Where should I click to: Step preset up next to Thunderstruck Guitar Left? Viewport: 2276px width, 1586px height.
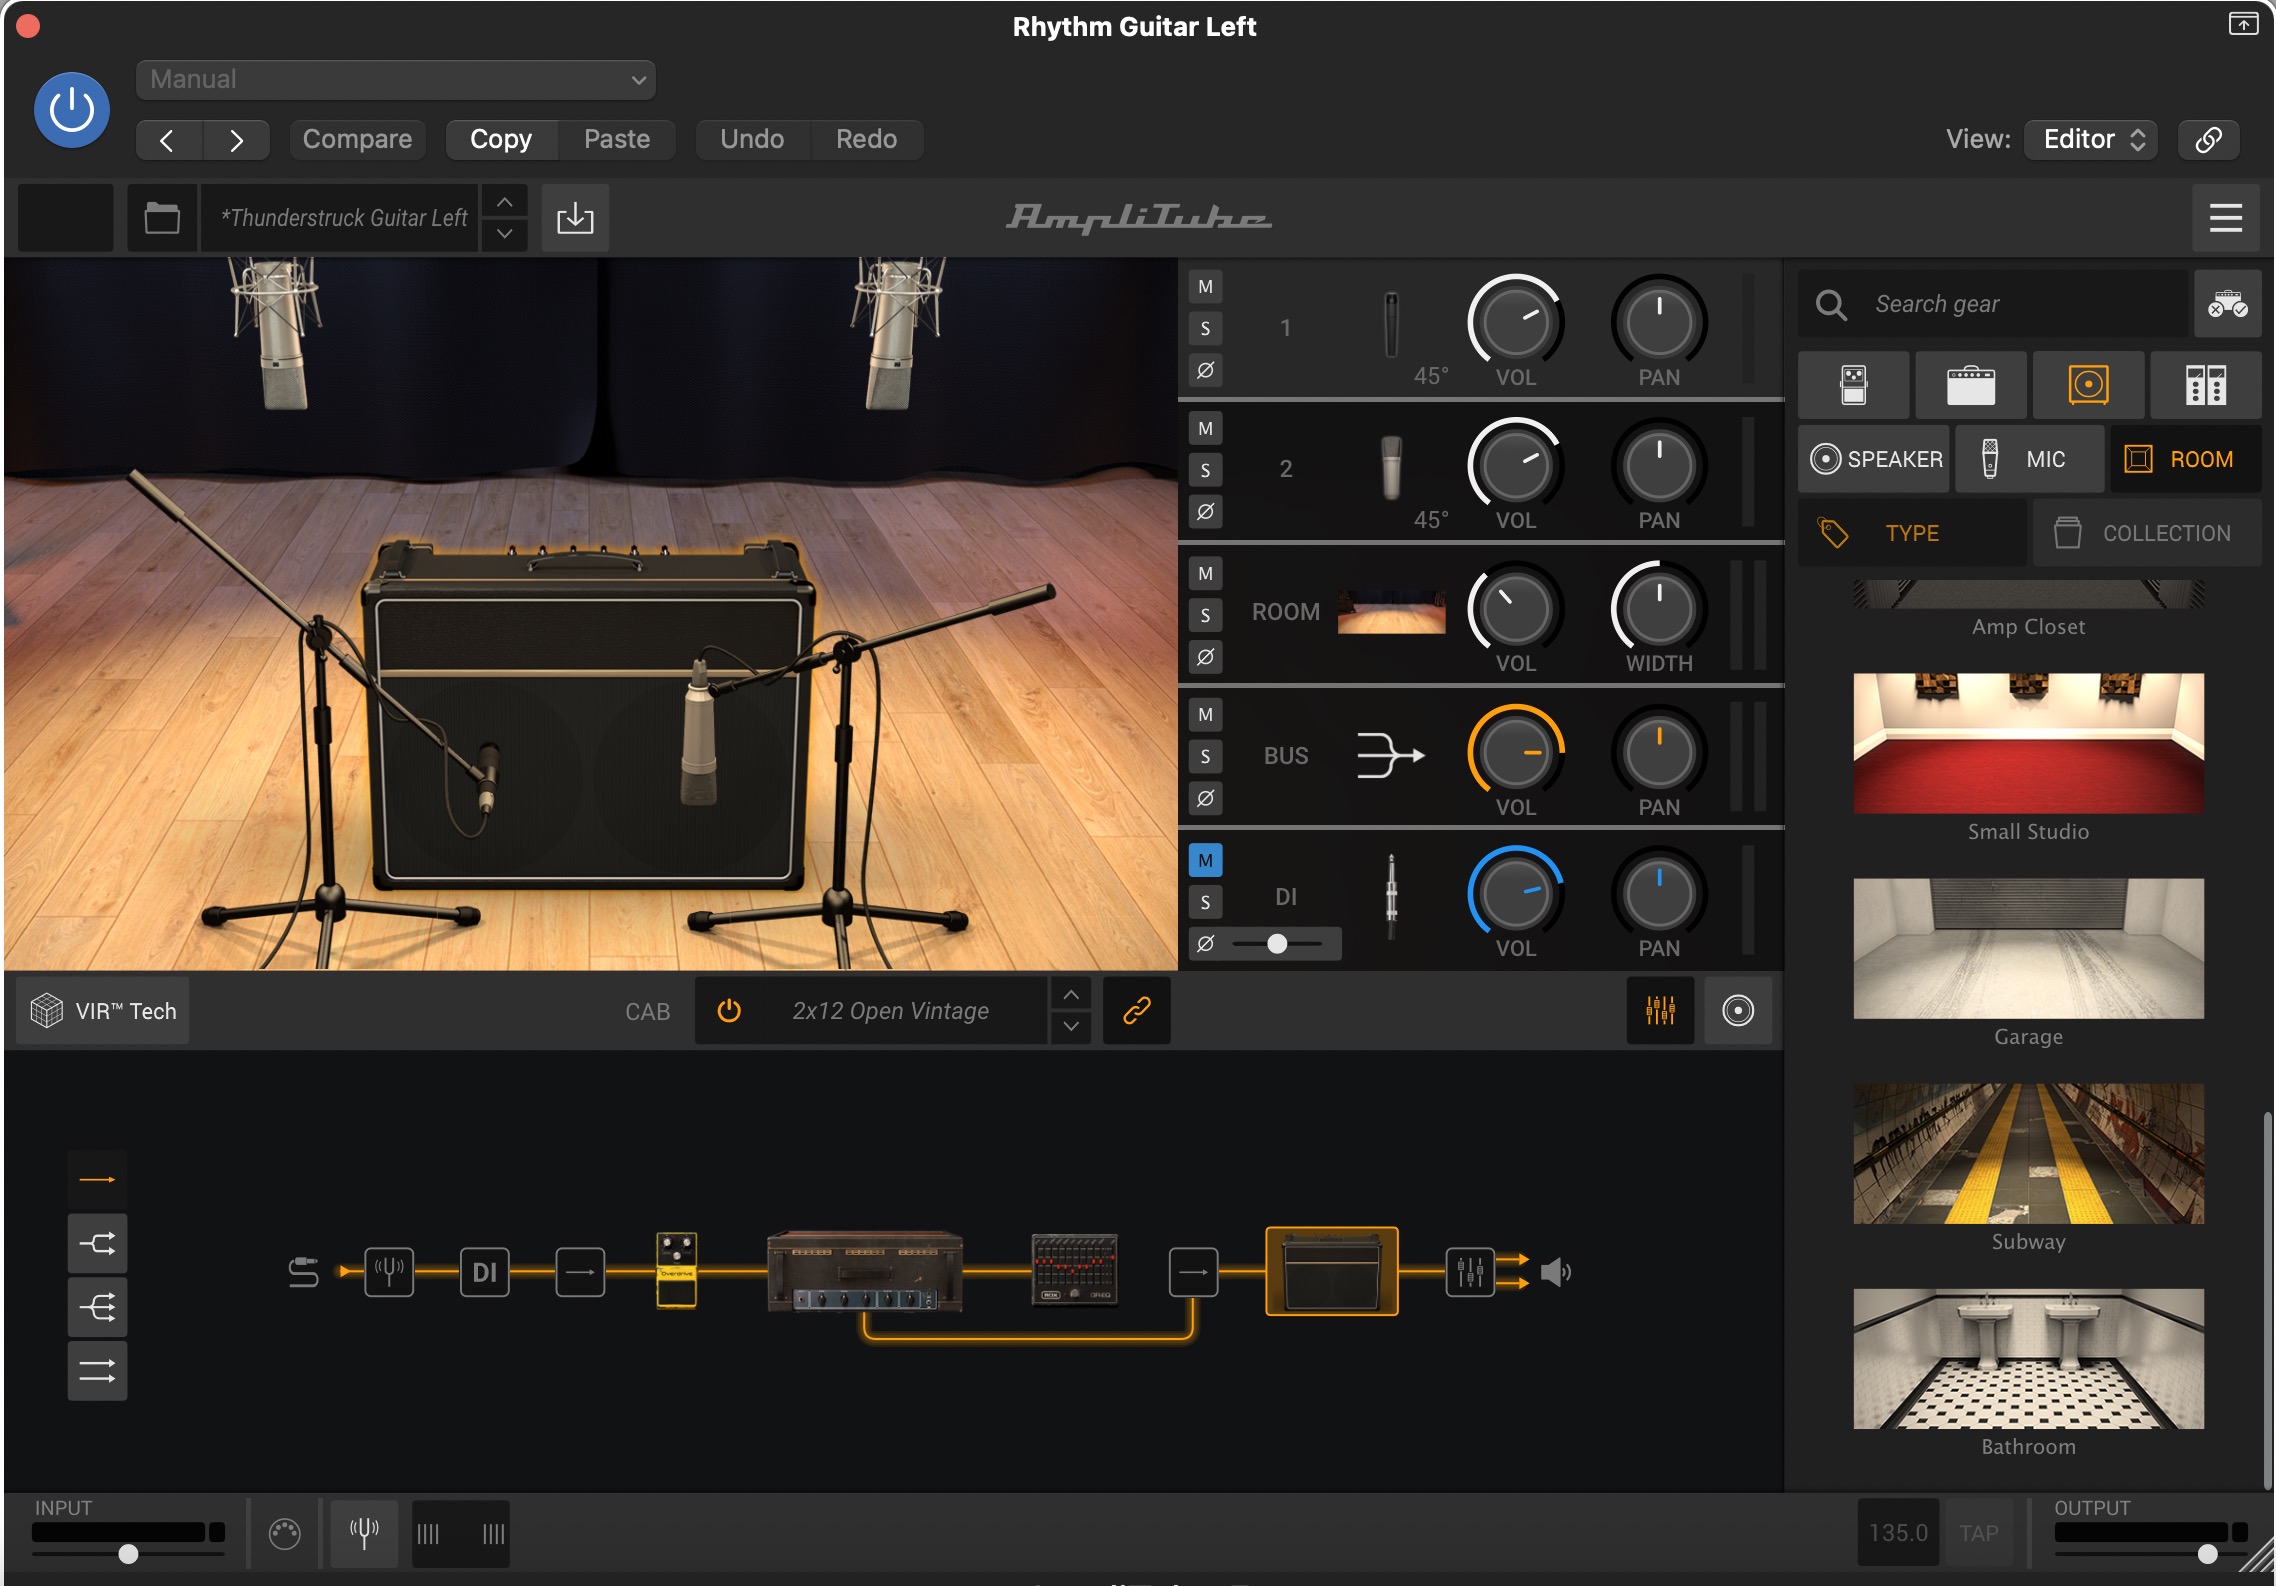coord(505,202)
